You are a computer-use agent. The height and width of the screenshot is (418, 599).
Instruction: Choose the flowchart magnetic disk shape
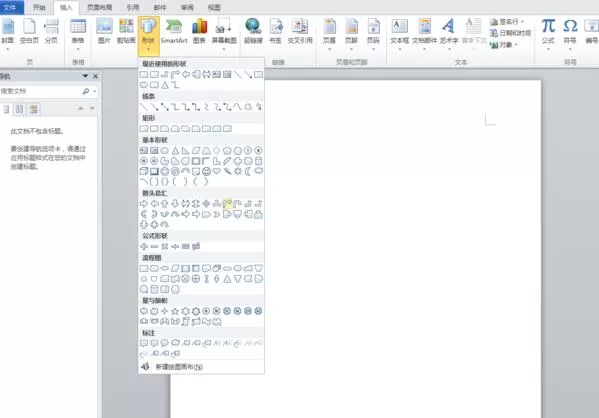tap(154, 289)
